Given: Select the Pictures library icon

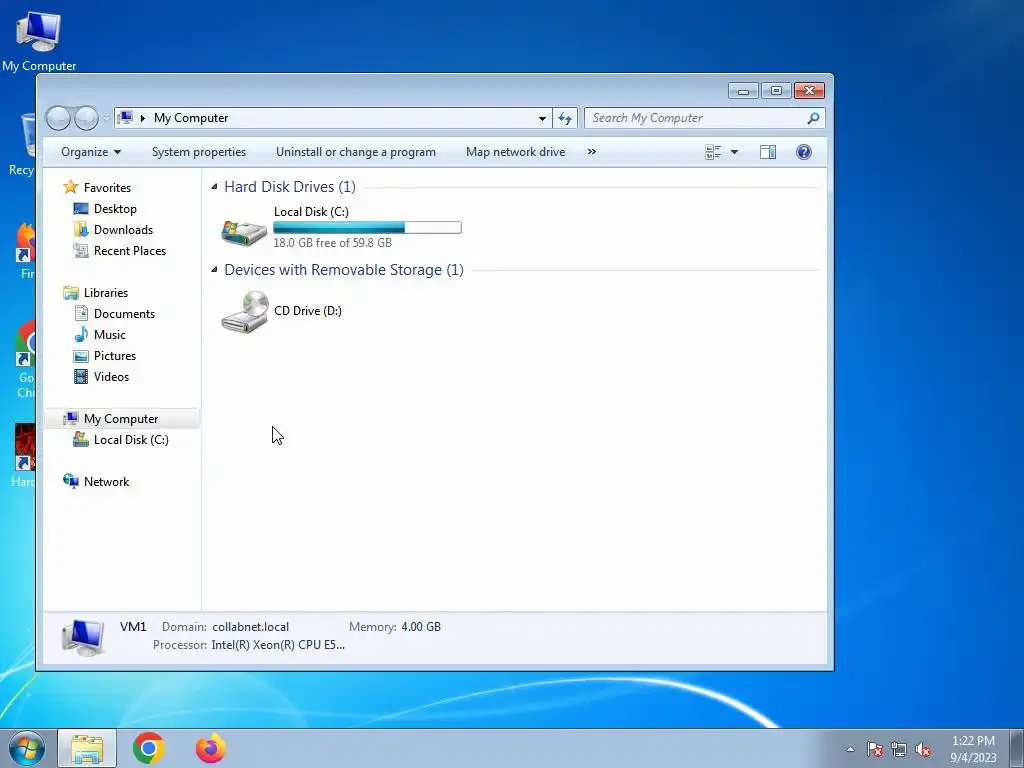Looking at the screenshot, I should point(81,356).
